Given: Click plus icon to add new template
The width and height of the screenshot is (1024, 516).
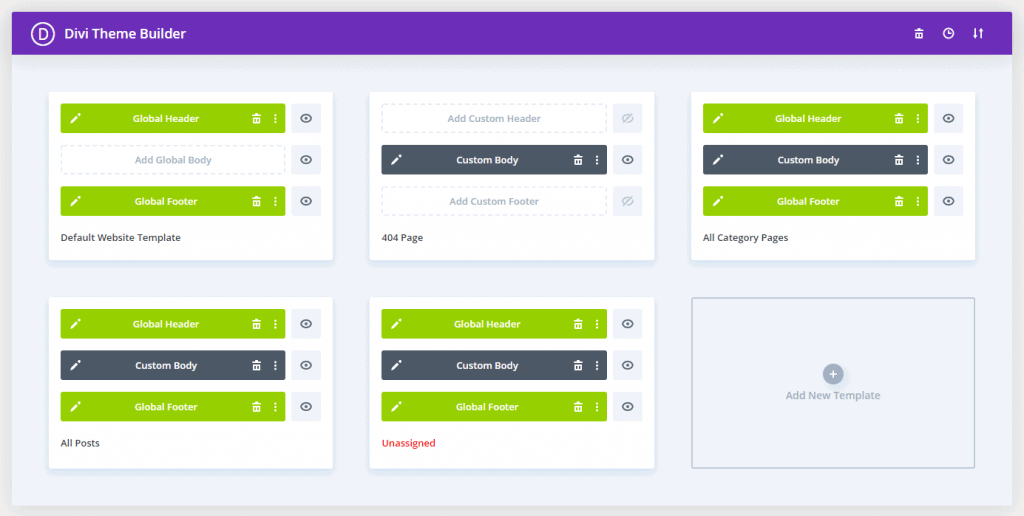Looking at the screenshot, I should click(832, 374).
